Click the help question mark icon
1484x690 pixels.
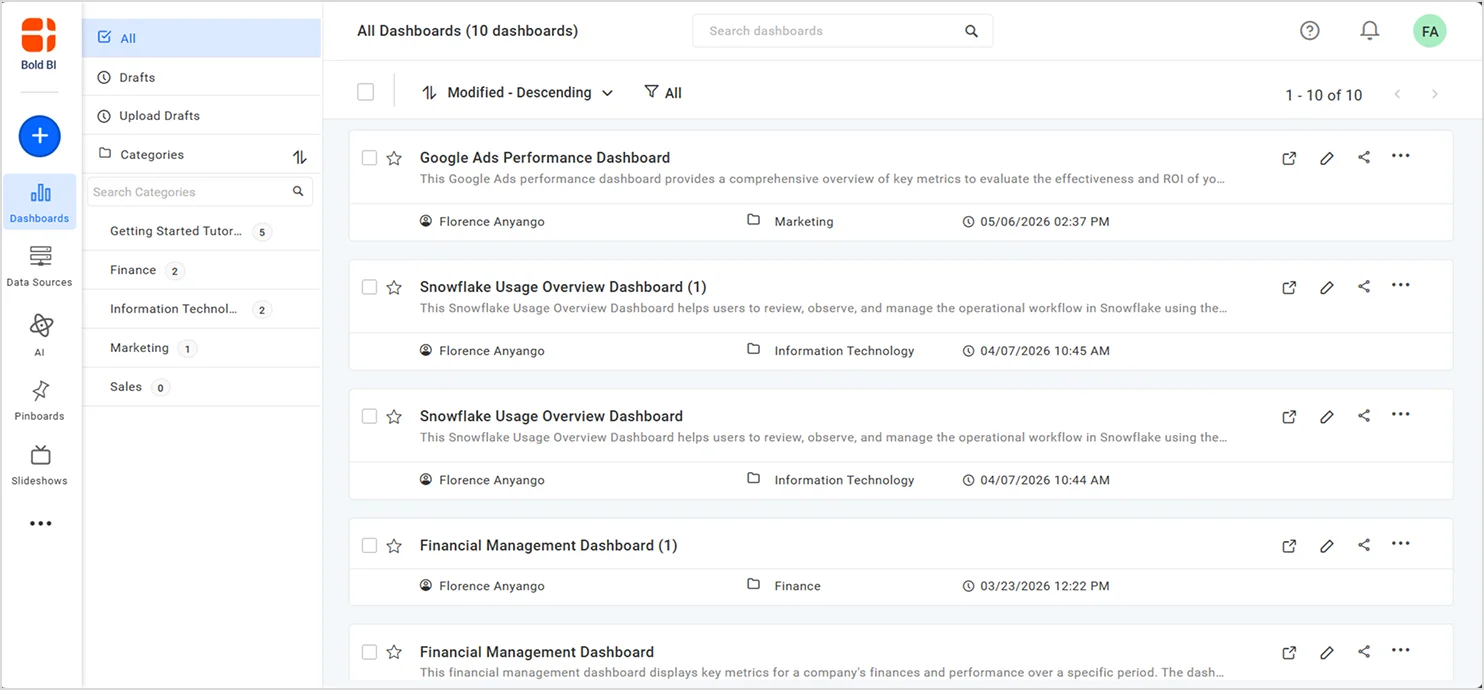tap(1309, 31)
